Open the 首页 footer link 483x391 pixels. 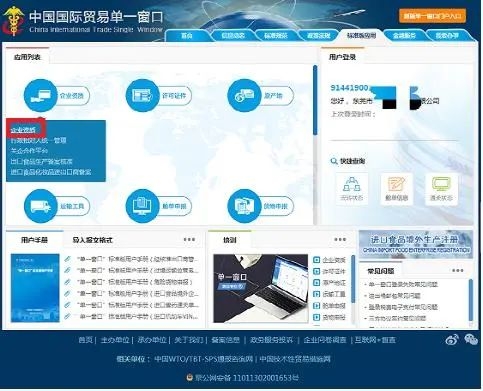pyautogui.click(x=85, y=340)
